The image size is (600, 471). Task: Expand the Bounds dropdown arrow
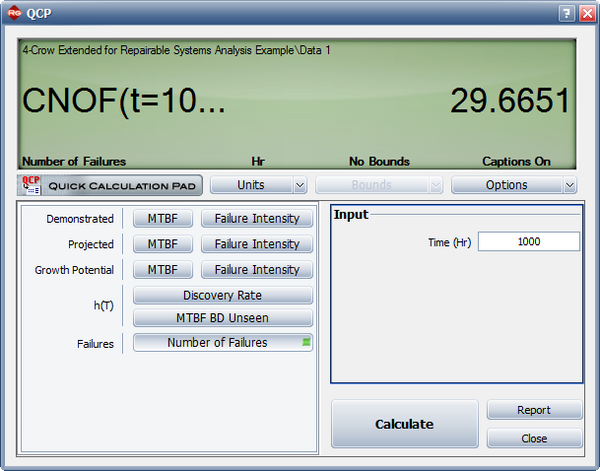tap(434, 185)
